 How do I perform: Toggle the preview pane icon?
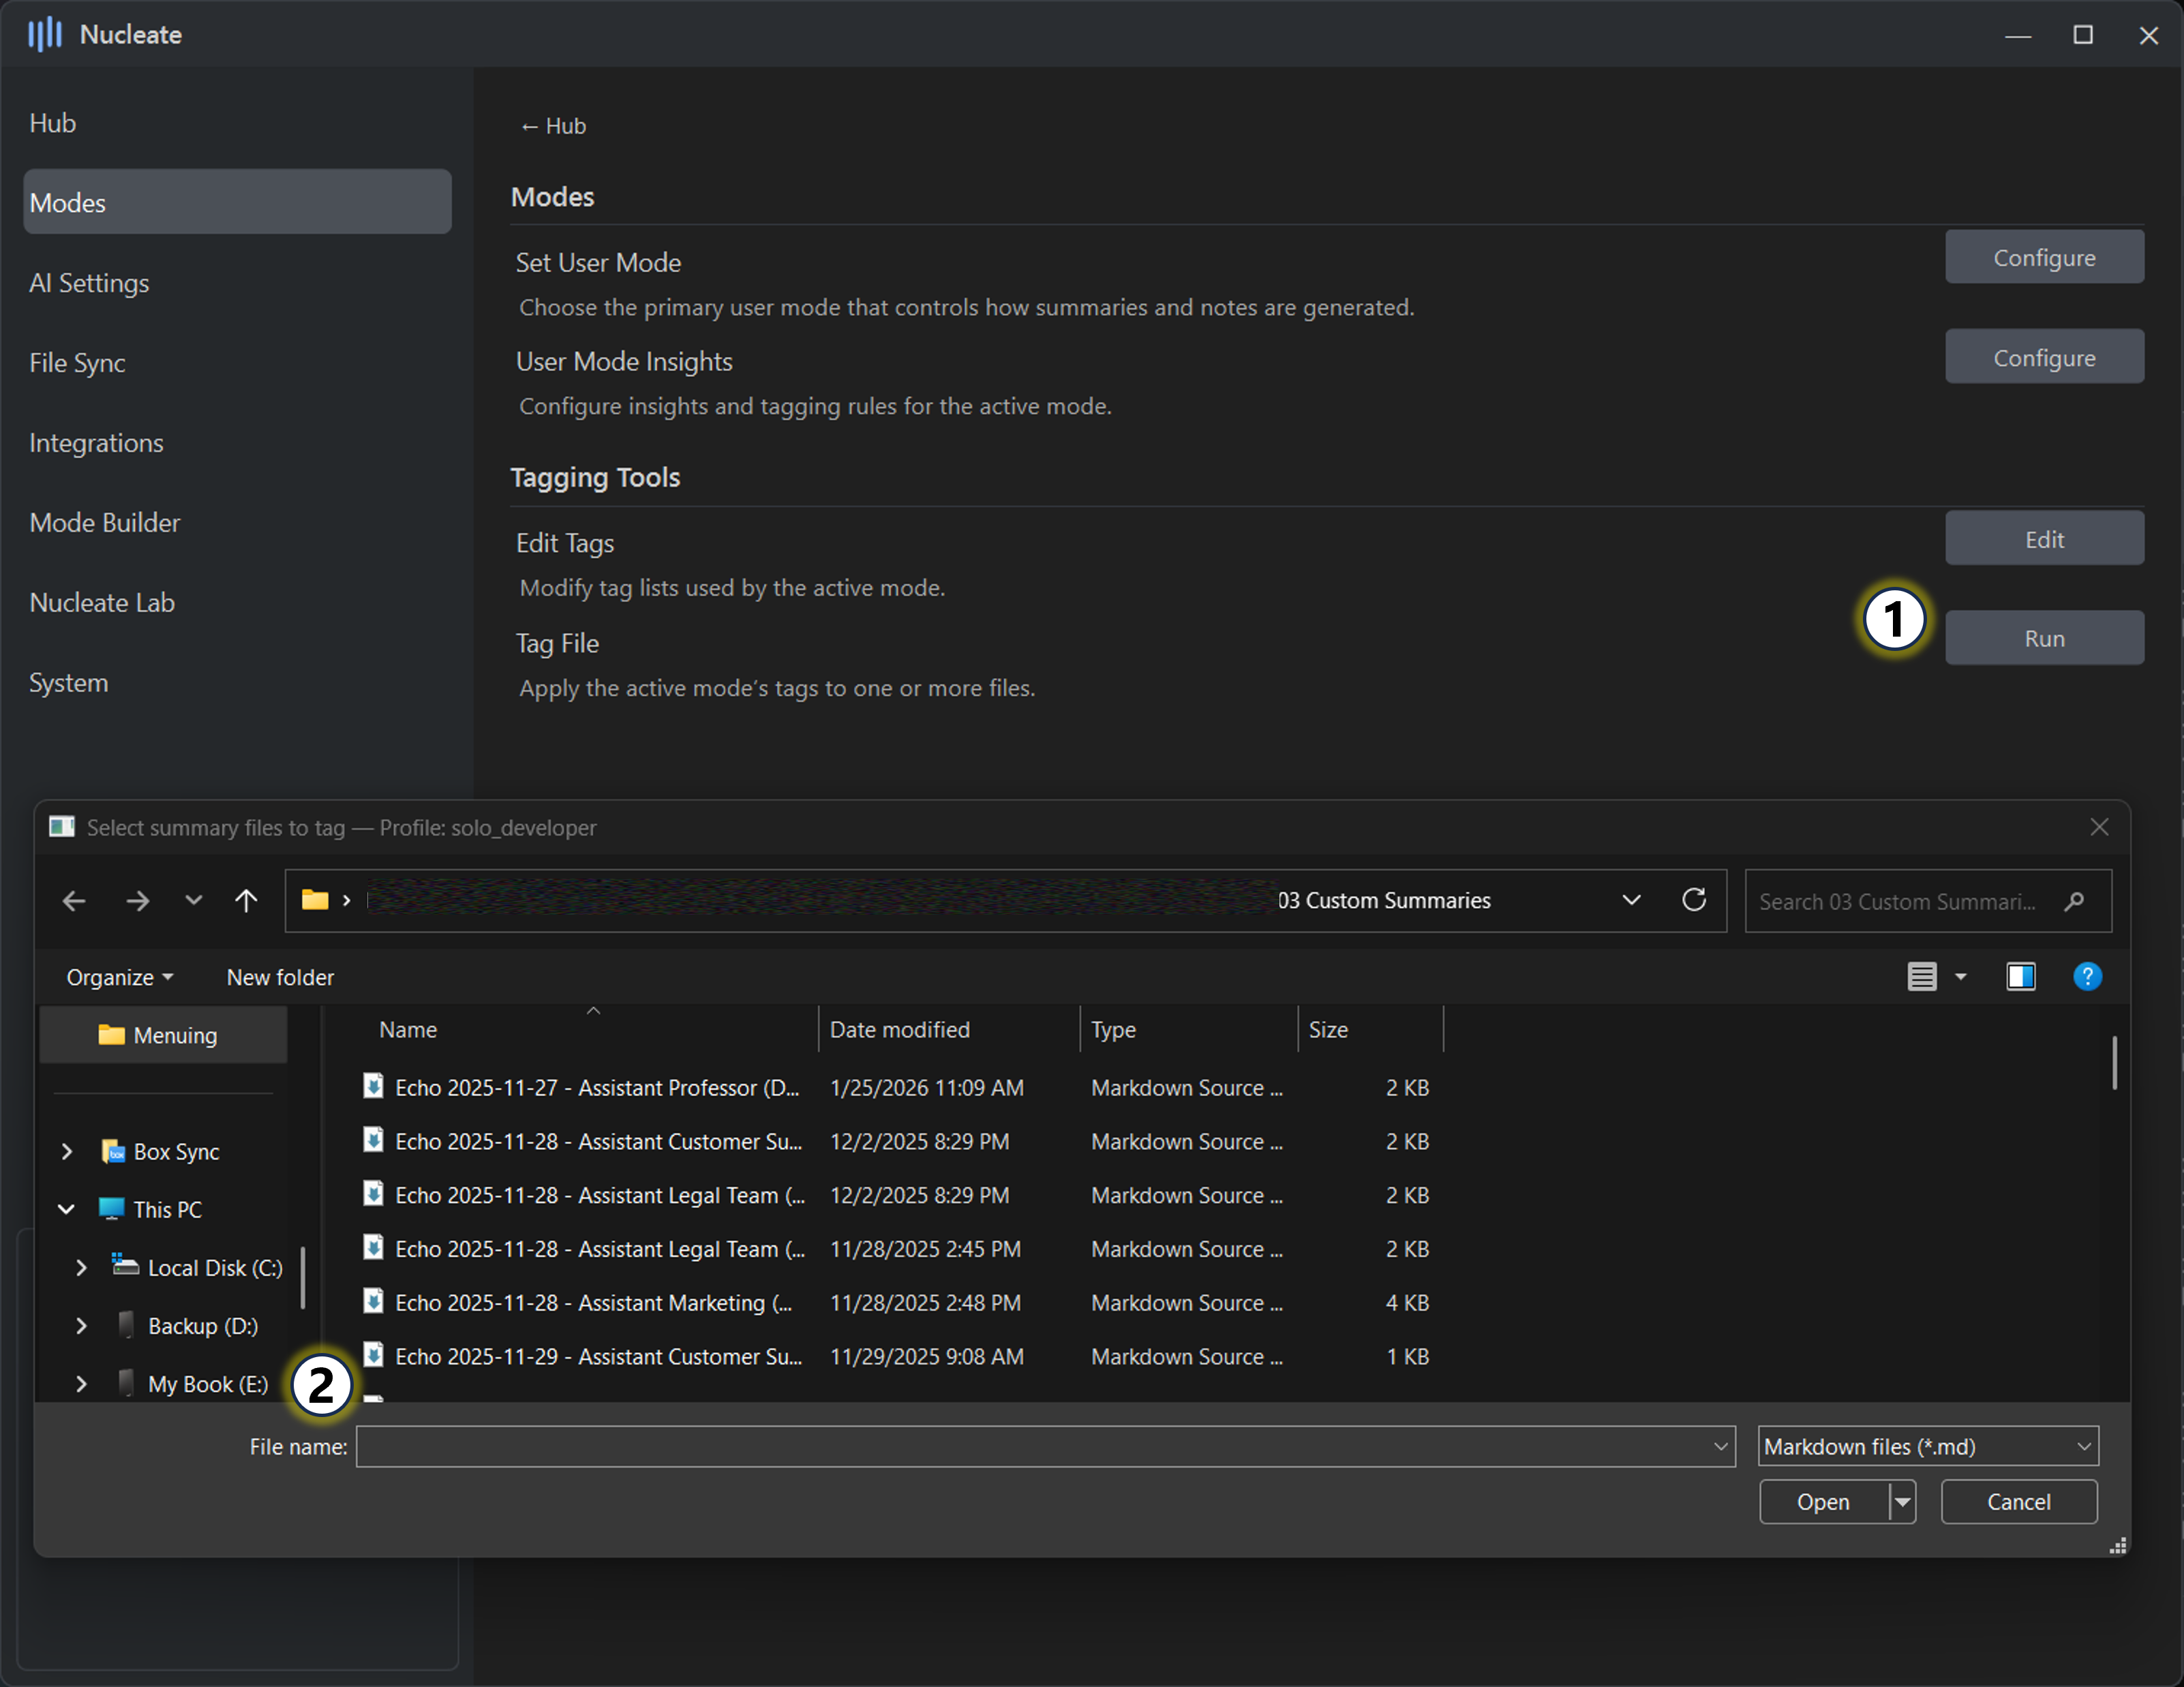2020,977
